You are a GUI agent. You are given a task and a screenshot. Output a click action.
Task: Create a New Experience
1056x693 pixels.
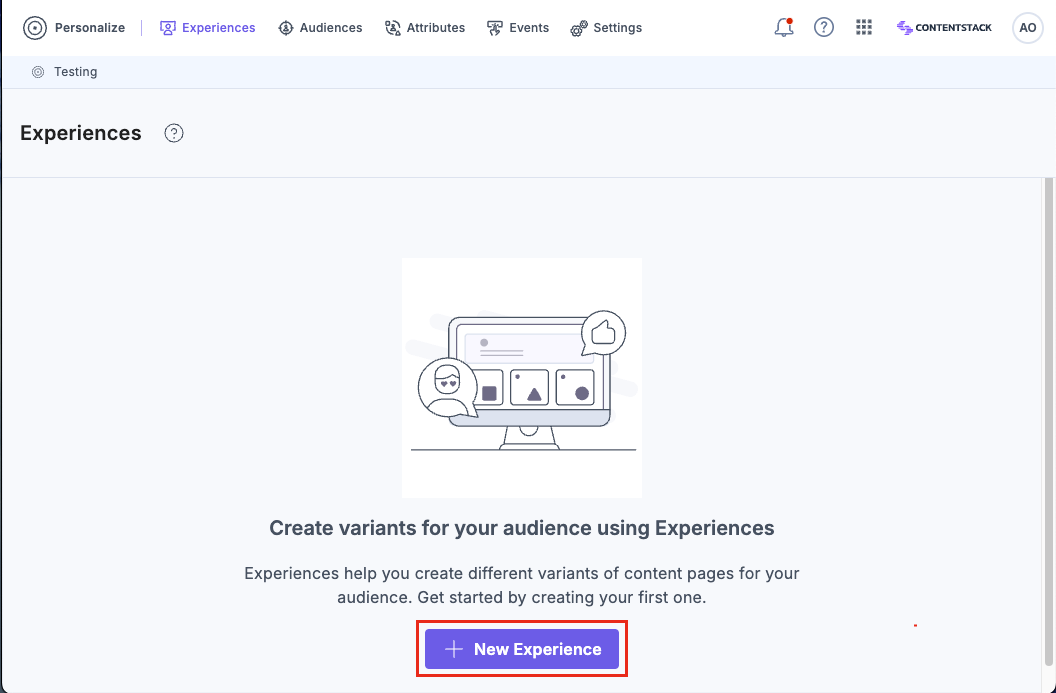(x=521, y=649)
